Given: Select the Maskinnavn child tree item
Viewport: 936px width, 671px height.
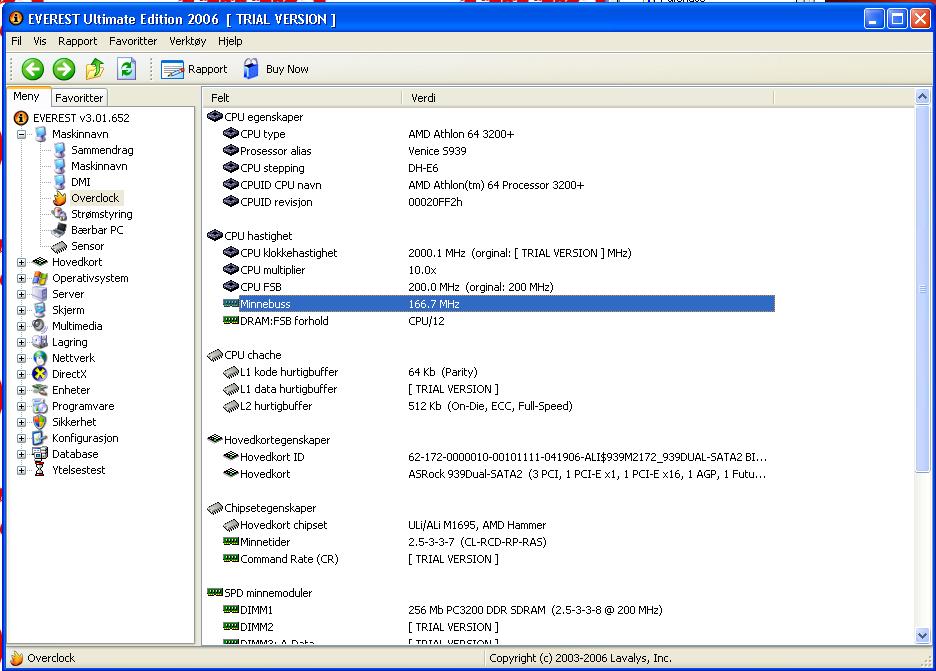Looking at the screenshot, I should [99, 166].
